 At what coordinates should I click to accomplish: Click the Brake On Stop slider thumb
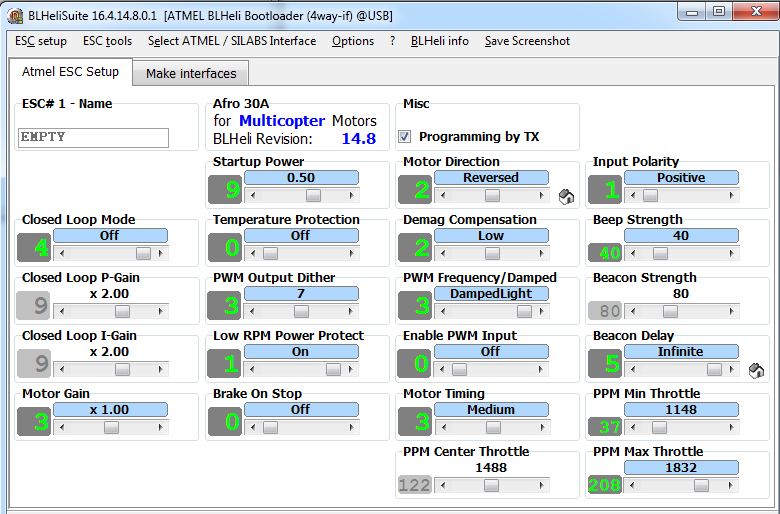coord(270,427)
